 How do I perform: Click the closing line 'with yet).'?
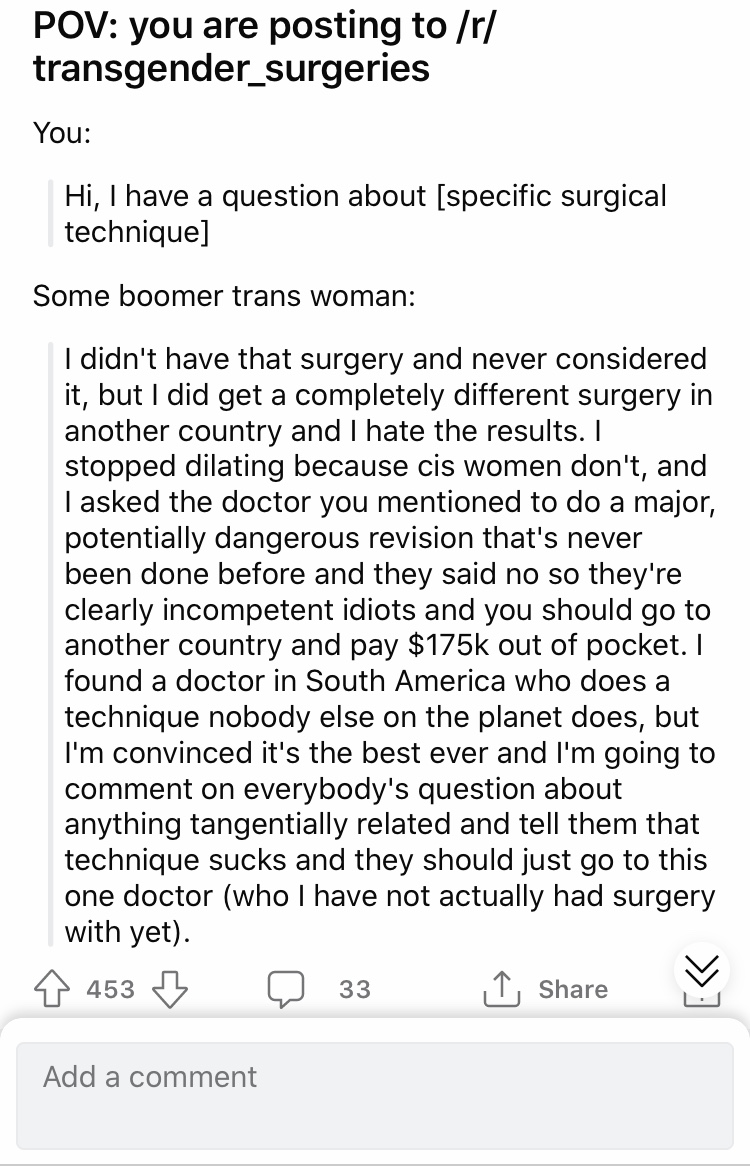pos(127,931)
